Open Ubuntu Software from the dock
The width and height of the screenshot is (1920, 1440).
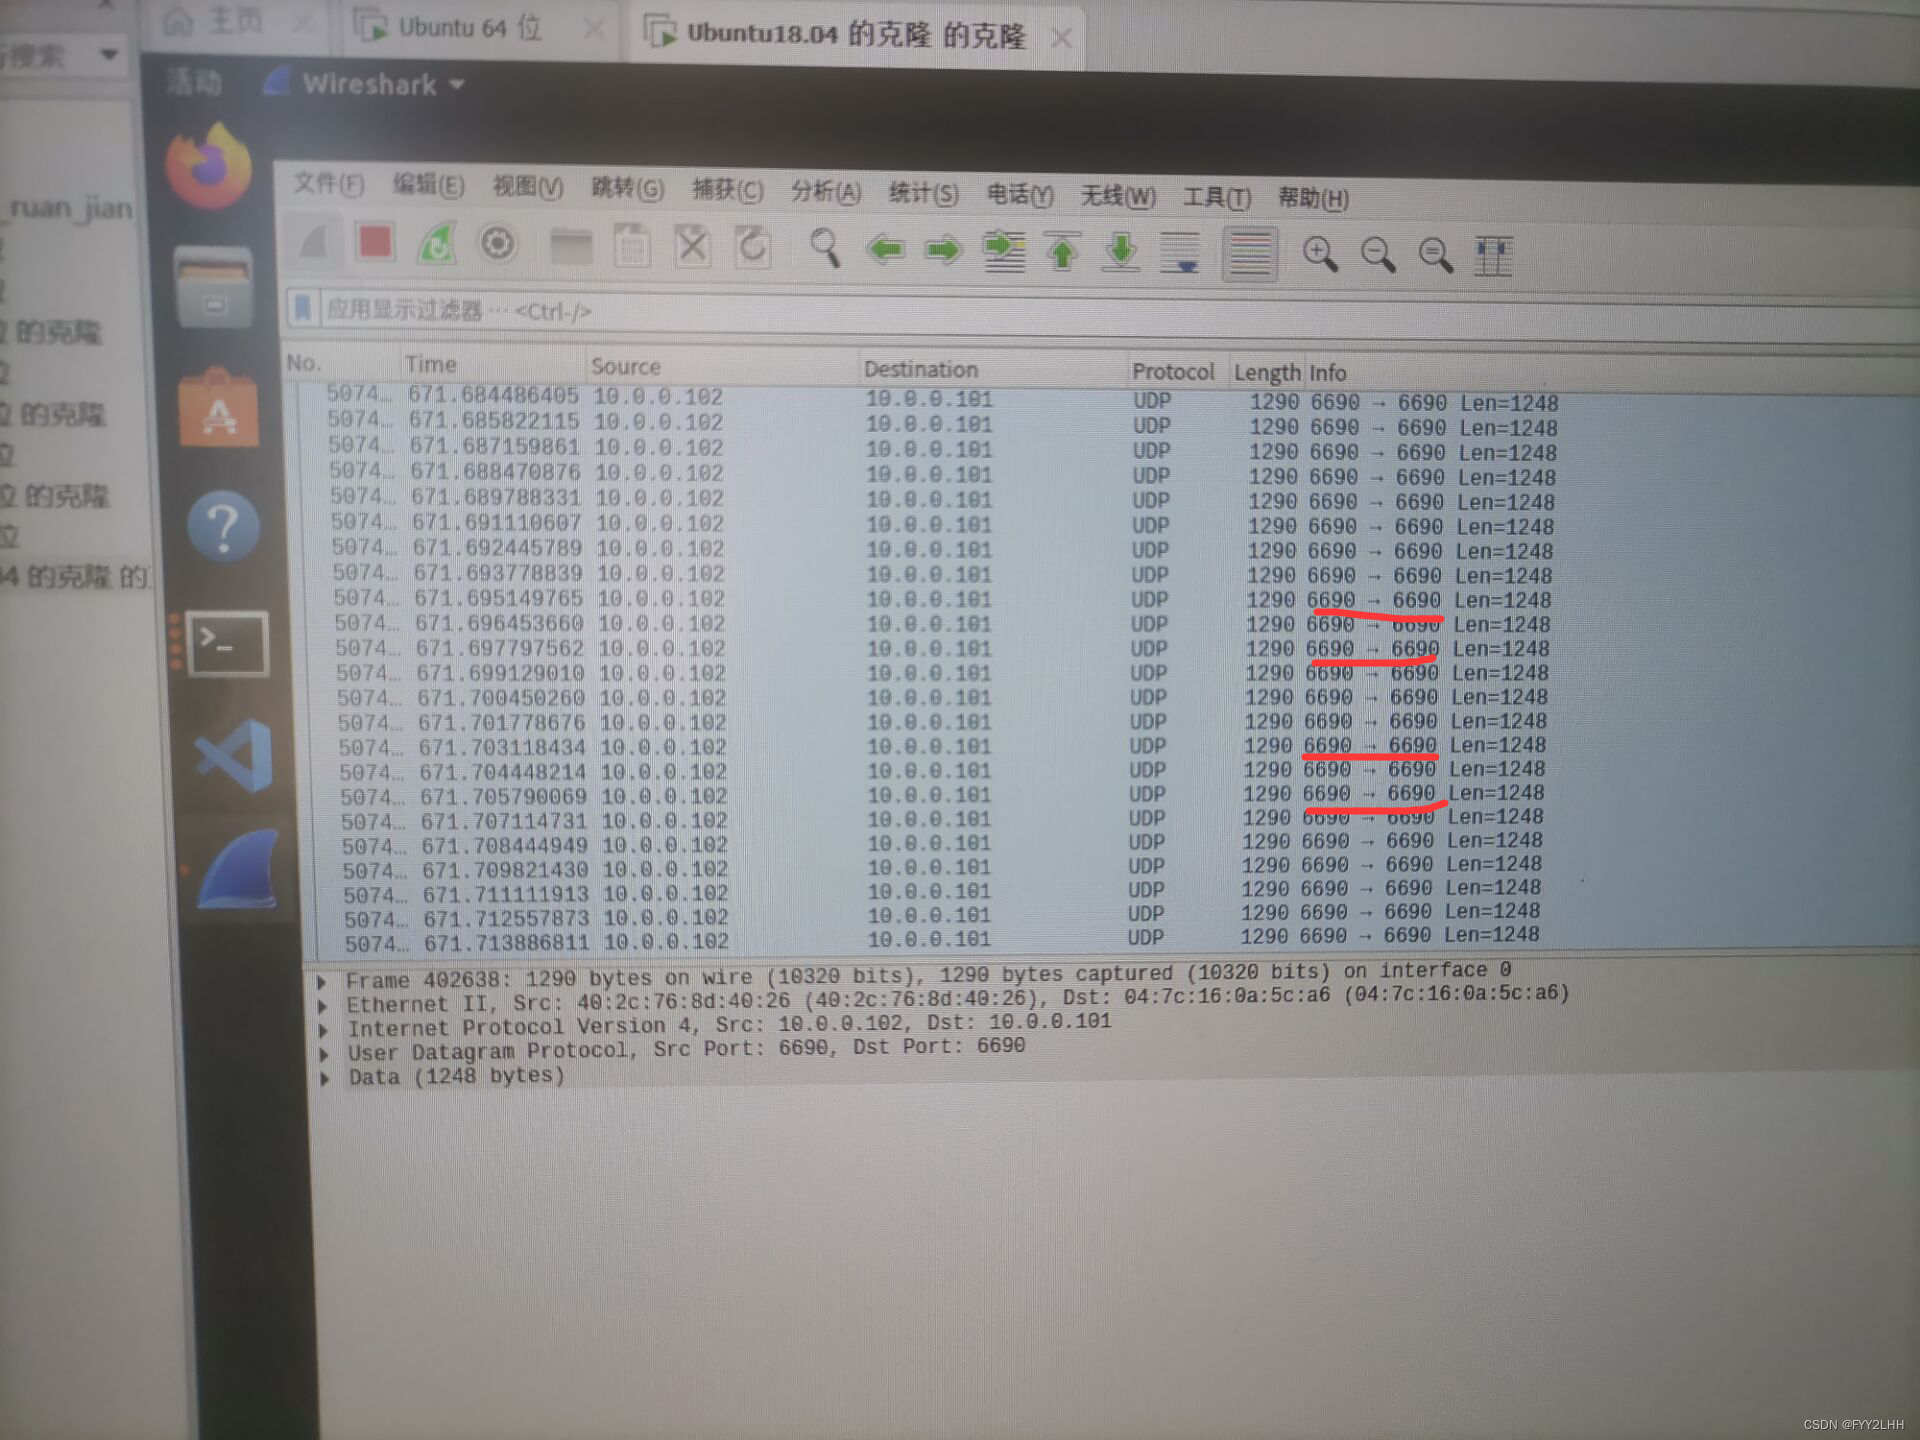(218, 408)
